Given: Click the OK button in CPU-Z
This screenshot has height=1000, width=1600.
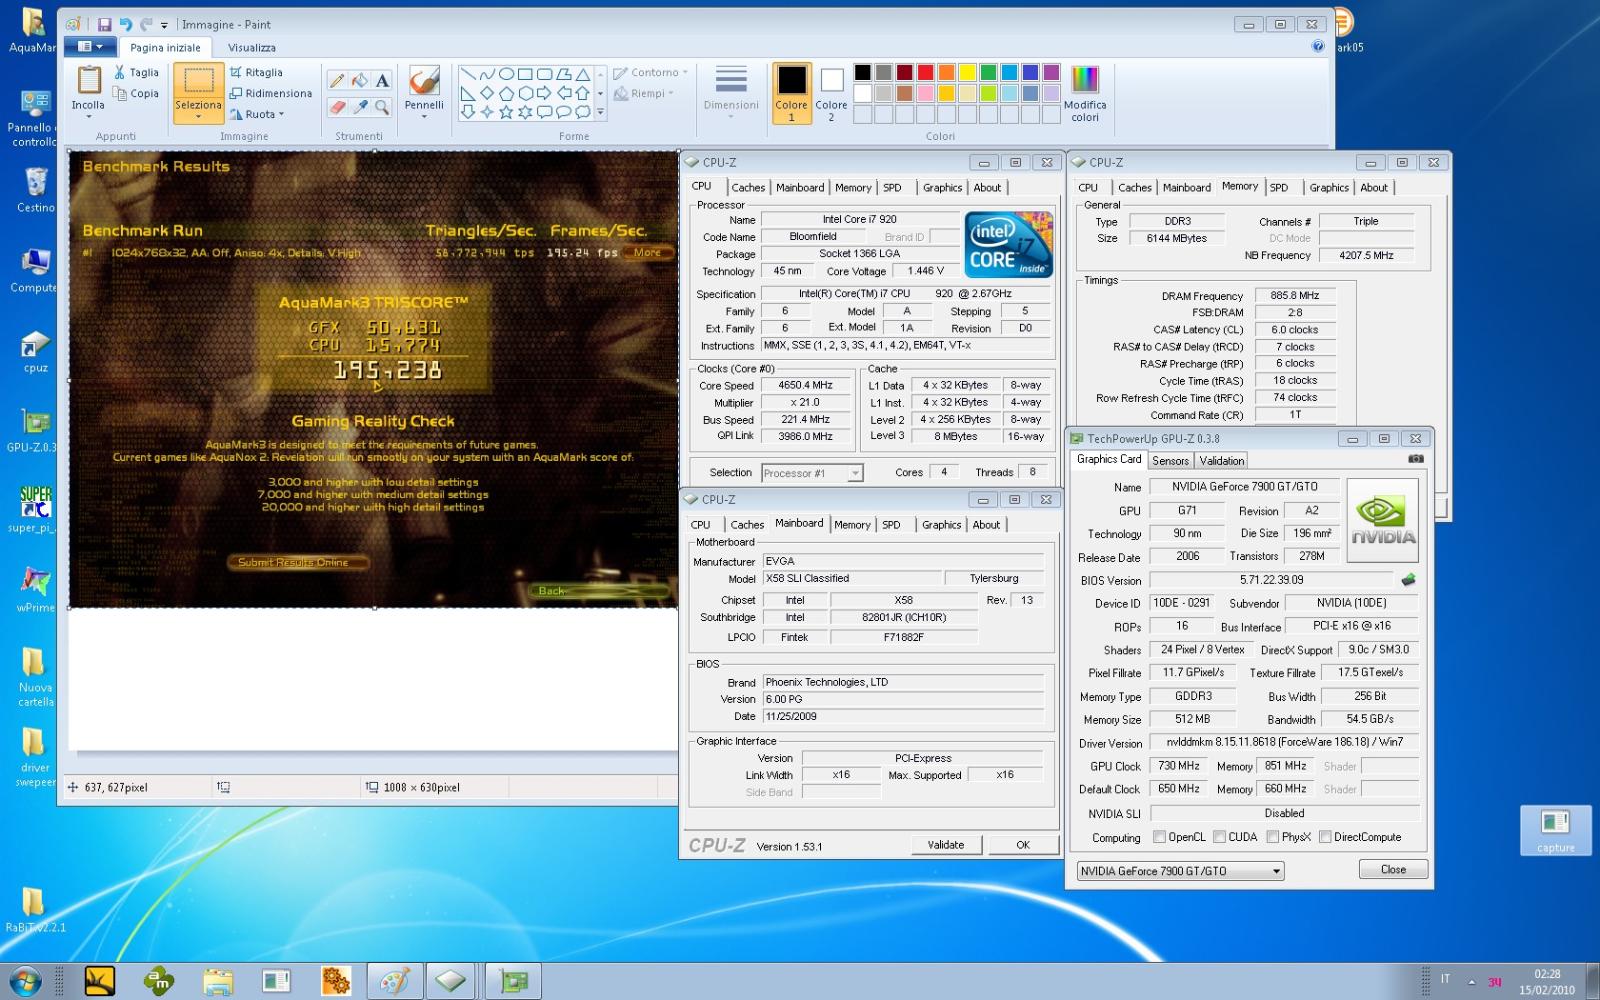Looking at the screenshot, I should [1022, 845].
